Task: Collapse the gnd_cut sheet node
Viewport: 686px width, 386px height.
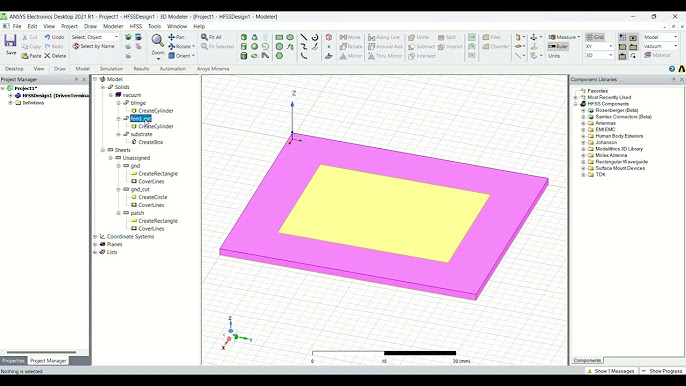Action: tap(119, 189)
